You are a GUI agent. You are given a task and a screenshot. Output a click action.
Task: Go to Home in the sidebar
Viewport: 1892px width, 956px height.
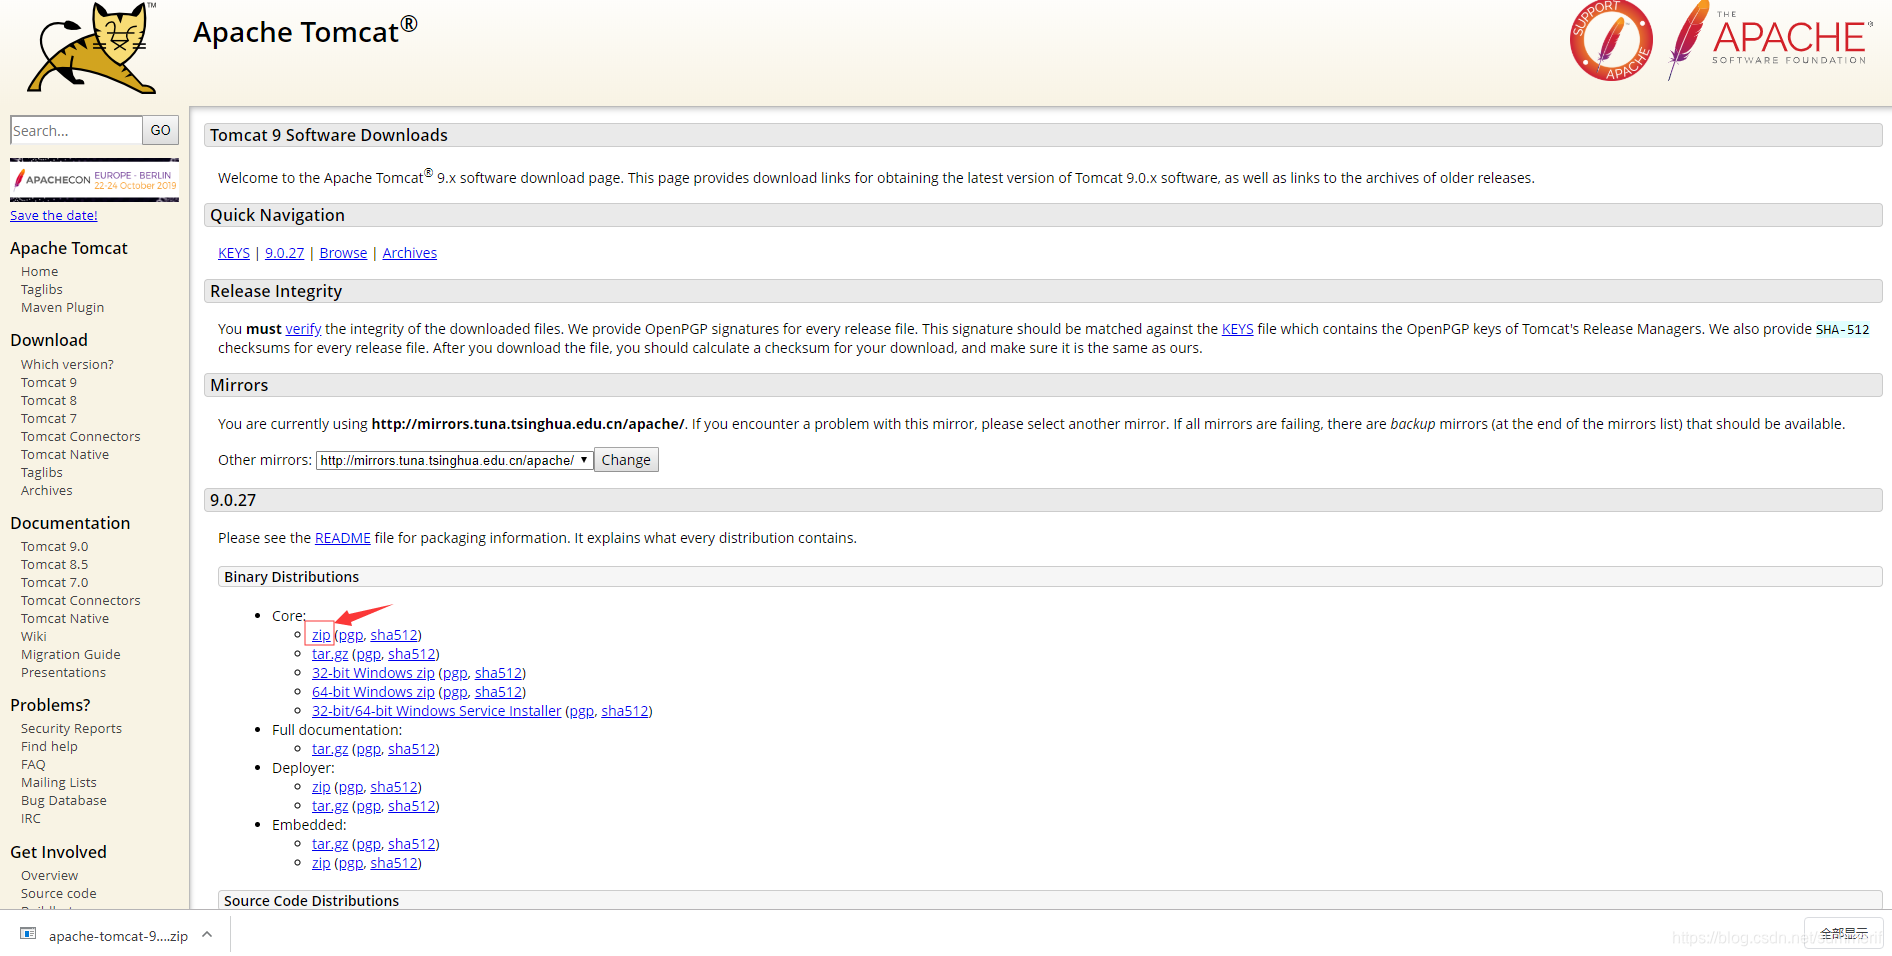click(39, 271)
